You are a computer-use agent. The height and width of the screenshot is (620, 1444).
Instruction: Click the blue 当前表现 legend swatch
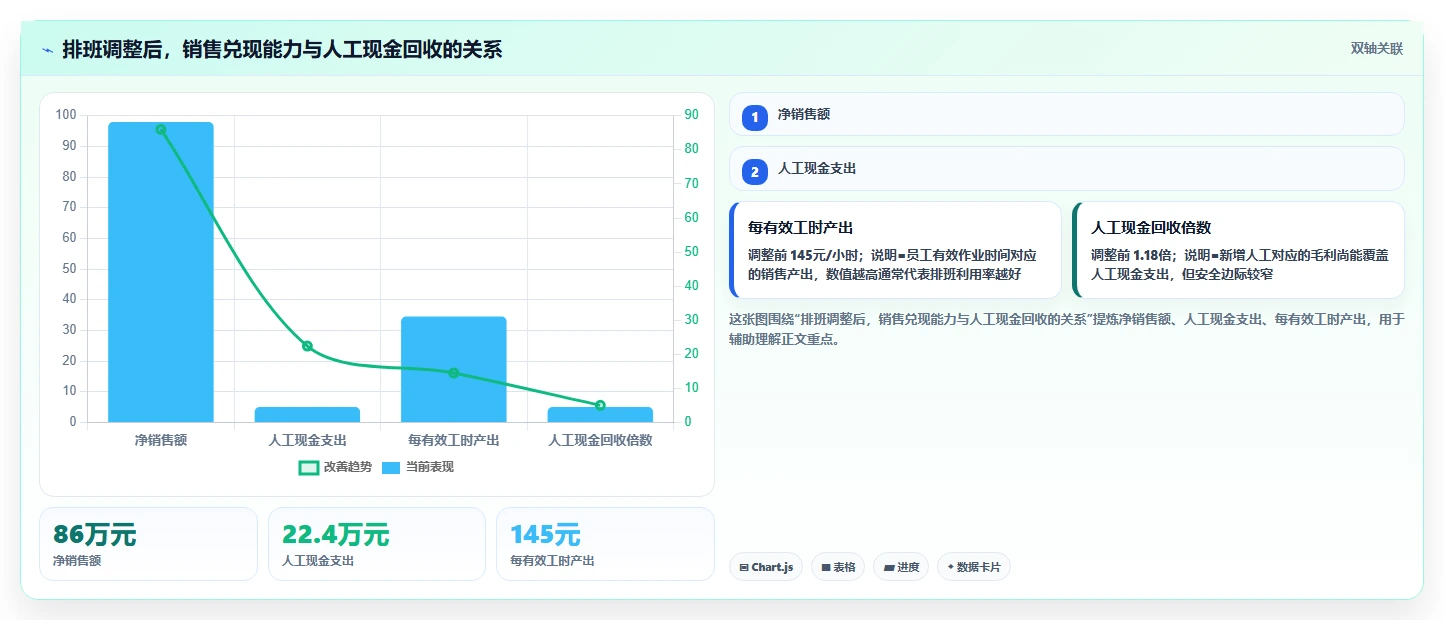coord(392,467)
